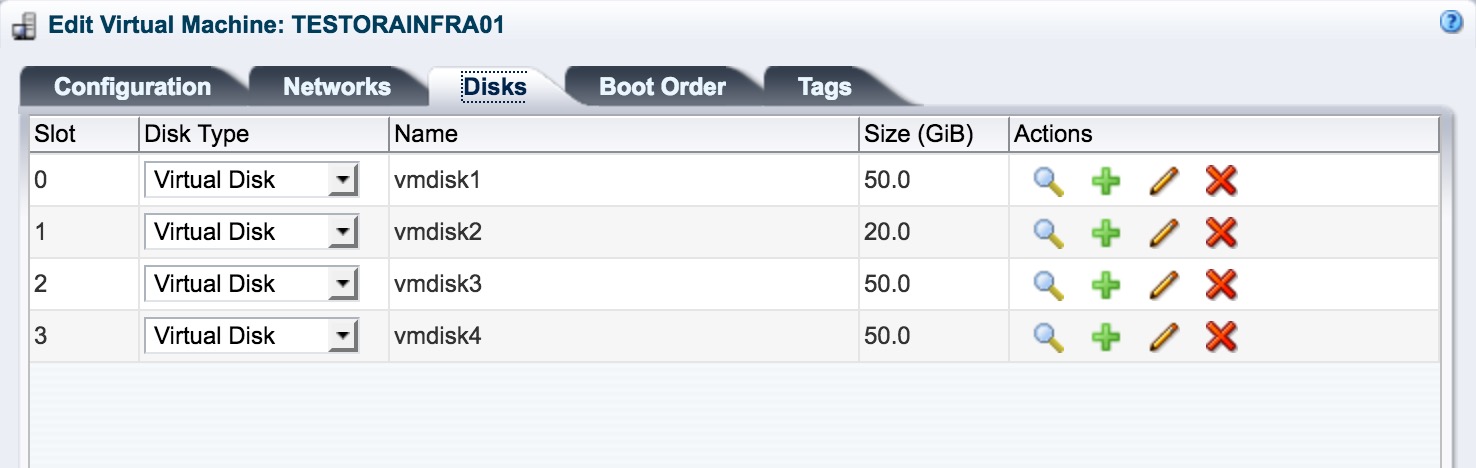This screenshot has height=468, width=1476.
Task: Click the green plus icon for vmdisk3
Action: [1105, 285]
